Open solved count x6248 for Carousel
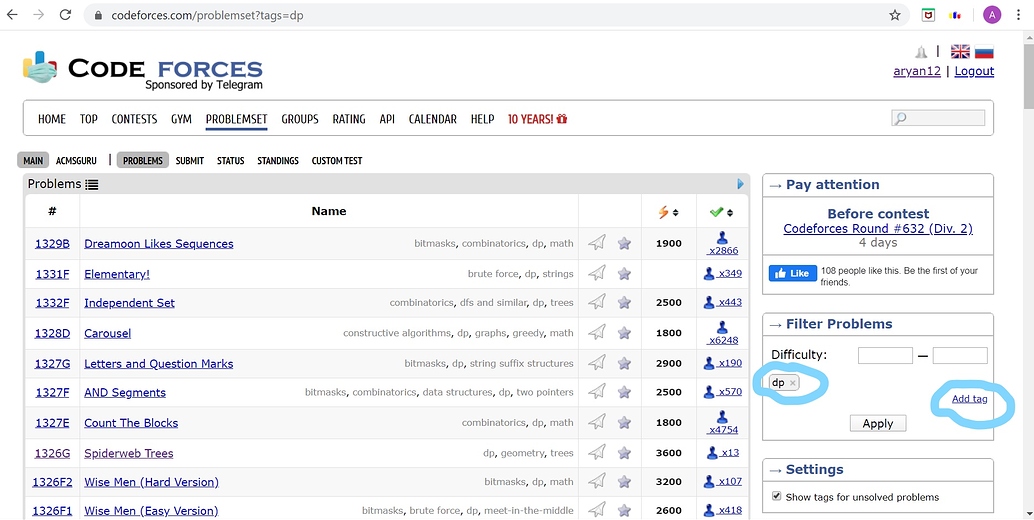Screen dimensions: 1034x520 (x=723, y=340)
